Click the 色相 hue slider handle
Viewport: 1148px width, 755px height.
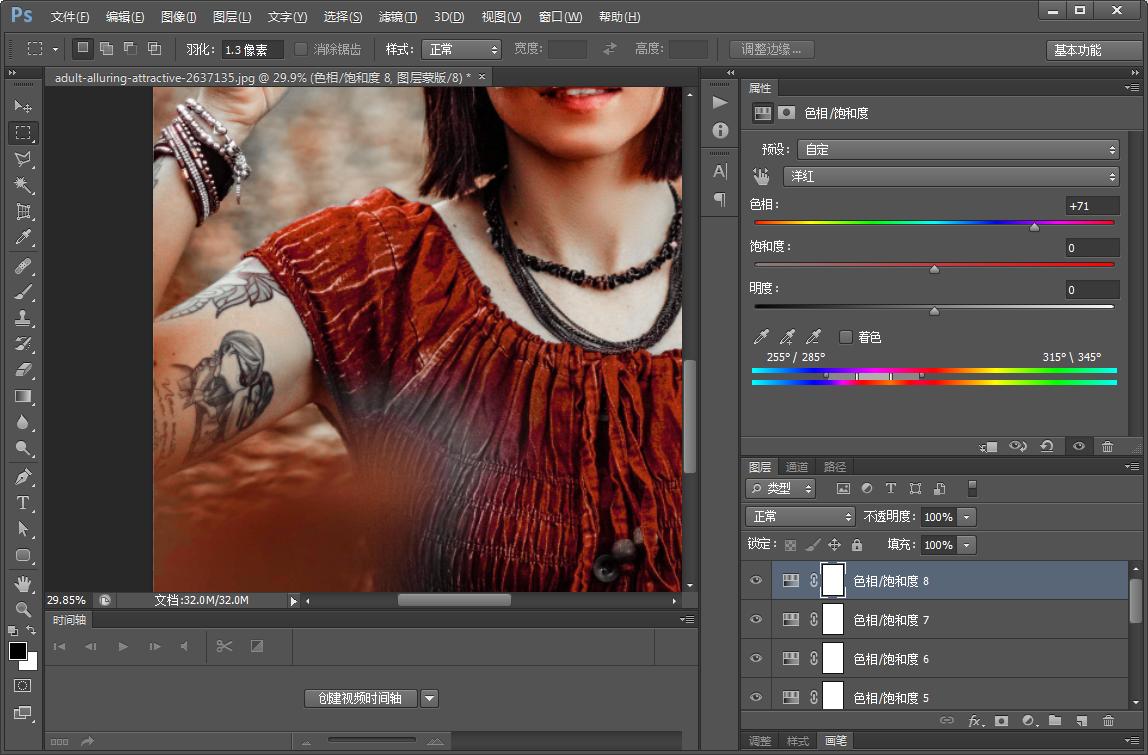(x=1034, y=227)
